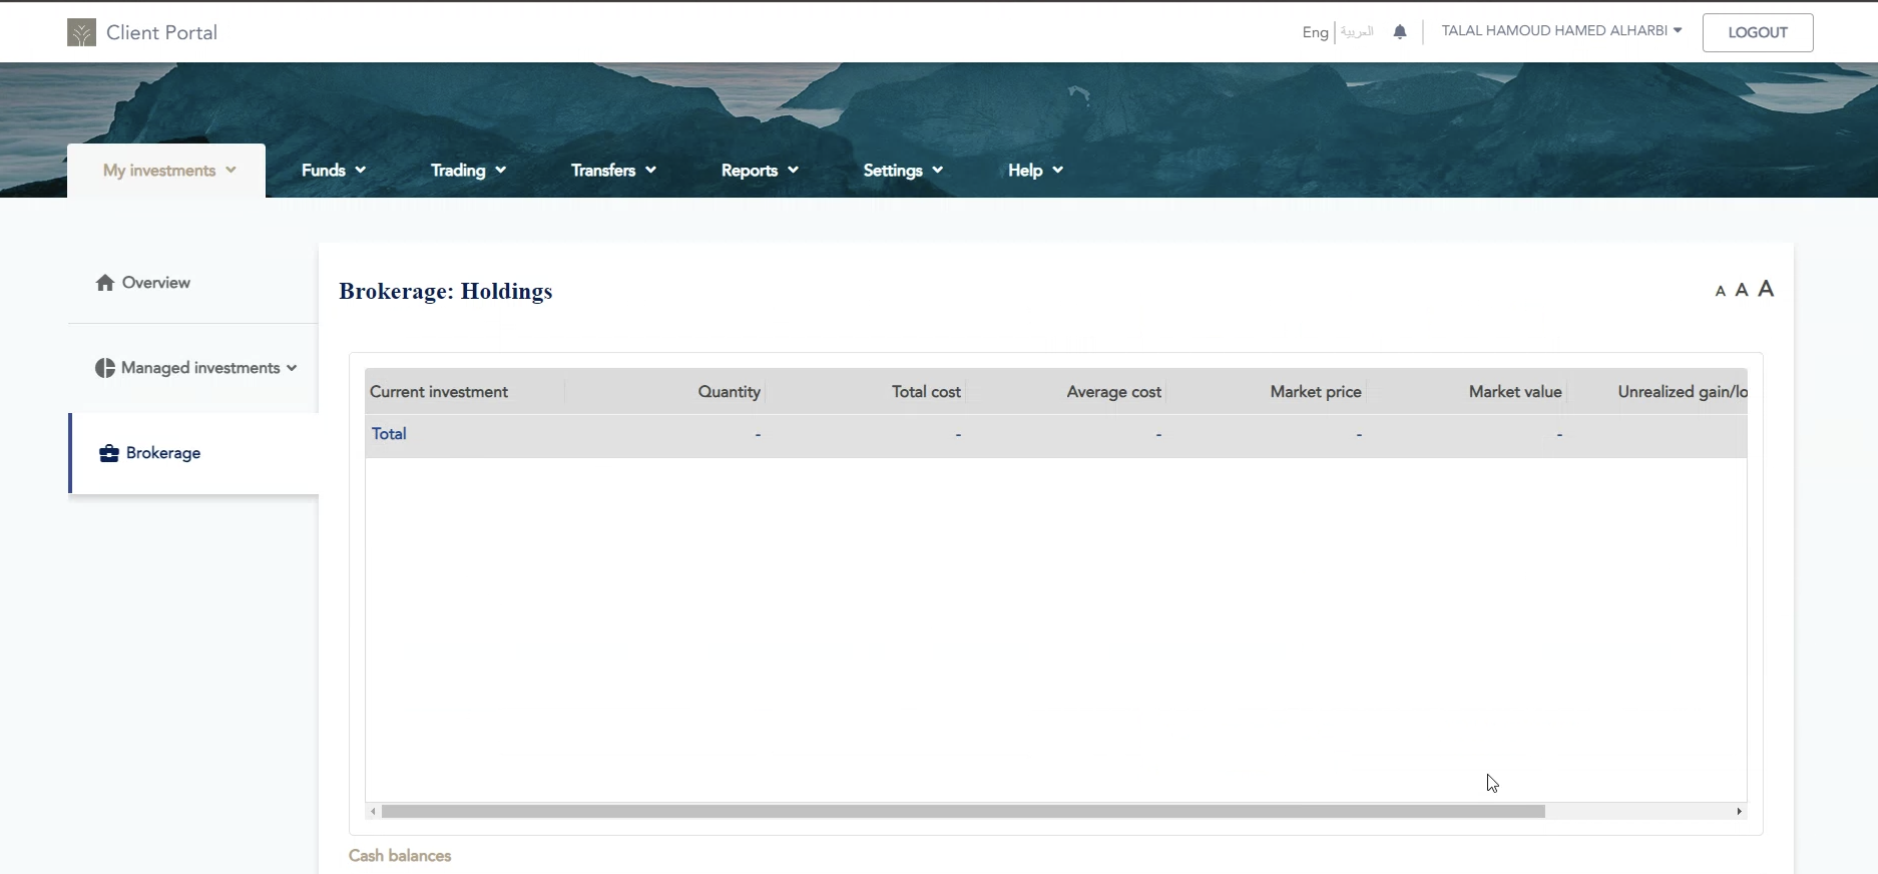Expand the Trading menu
The height and width of the screenshot is (874, 1878).
pos(467,170)
